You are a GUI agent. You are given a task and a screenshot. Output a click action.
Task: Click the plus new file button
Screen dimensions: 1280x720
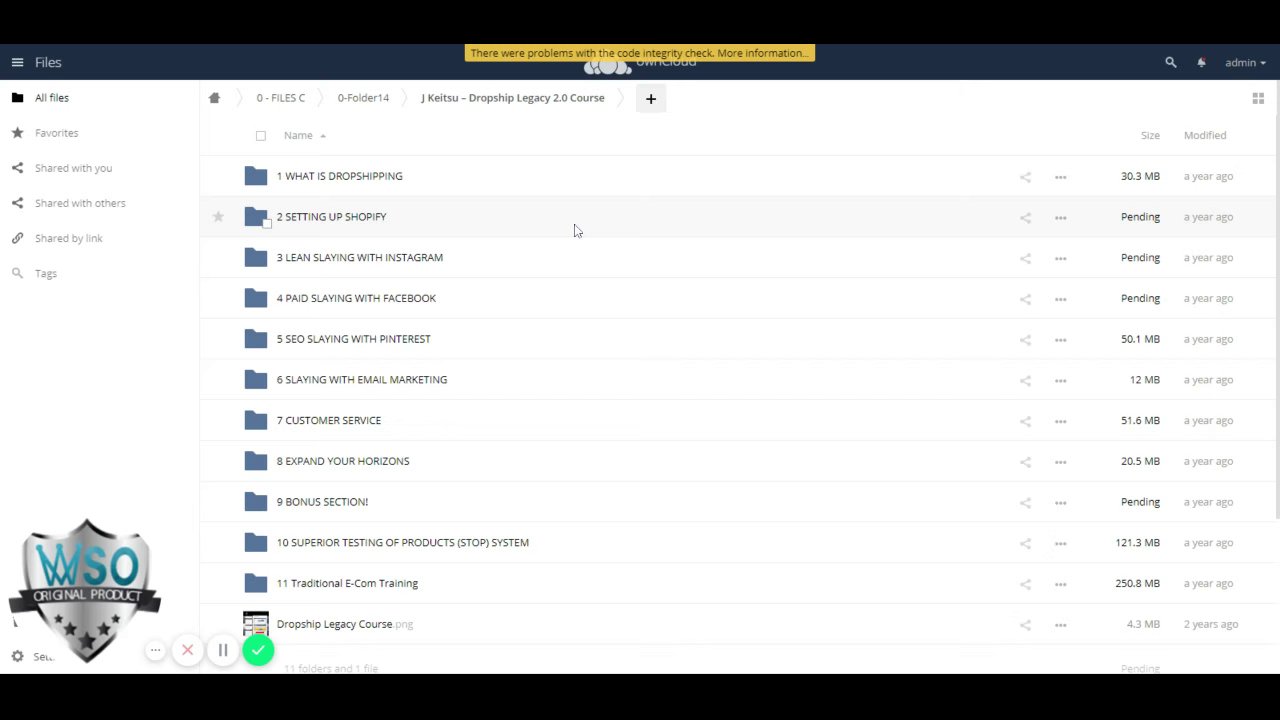pos(651,98)
